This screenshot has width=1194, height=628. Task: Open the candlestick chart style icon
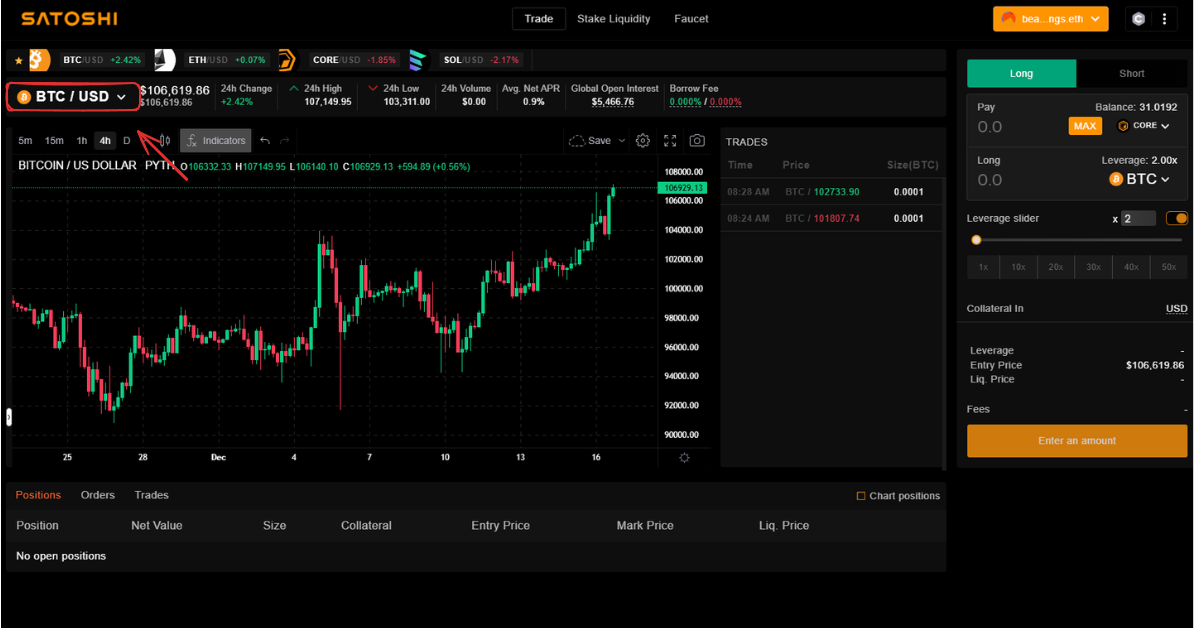pyautogui.click(x=165, y=141)
